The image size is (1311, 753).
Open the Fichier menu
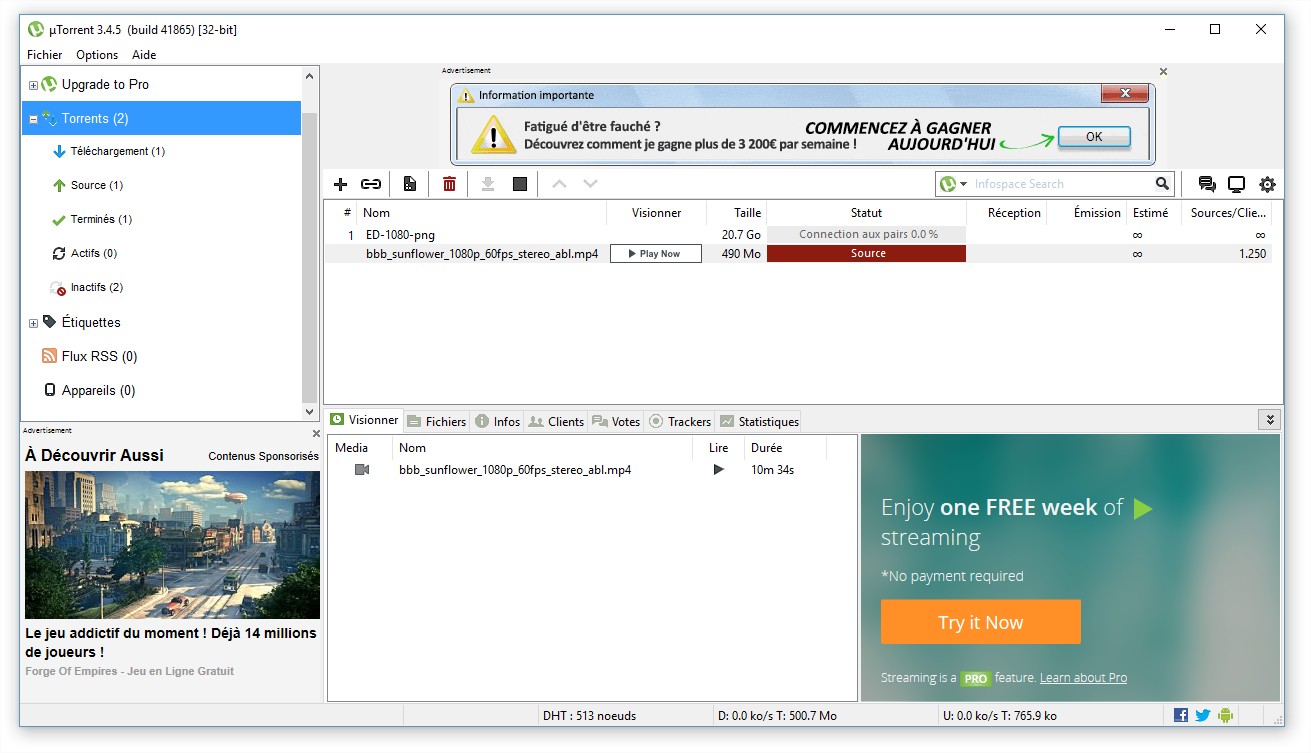(45, 55)
